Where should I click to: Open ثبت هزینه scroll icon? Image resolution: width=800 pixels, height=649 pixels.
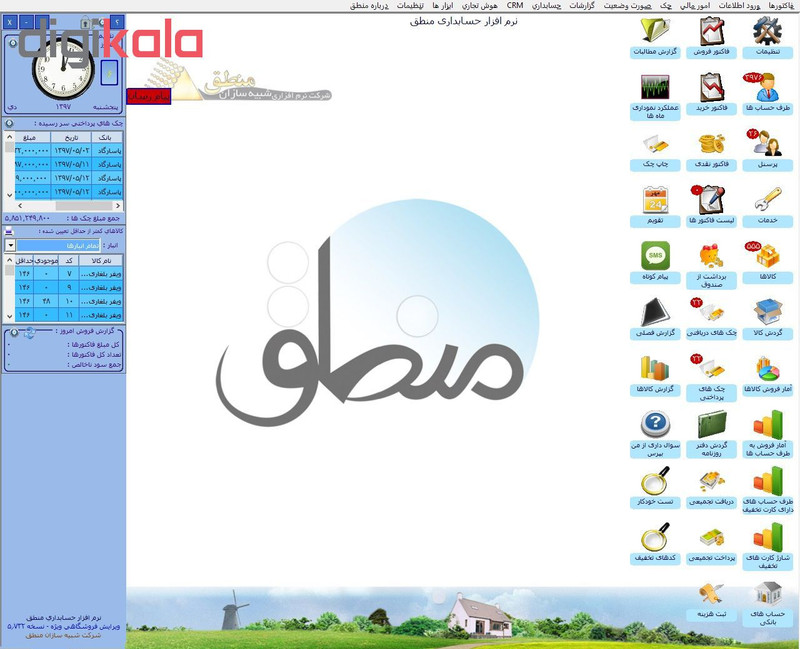(712, 593)
